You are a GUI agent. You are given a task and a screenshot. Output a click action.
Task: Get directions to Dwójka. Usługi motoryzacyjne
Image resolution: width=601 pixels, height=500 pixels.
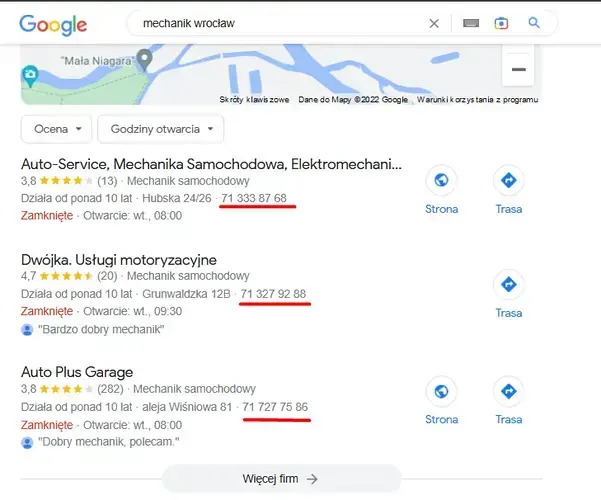tap(509, 285)
